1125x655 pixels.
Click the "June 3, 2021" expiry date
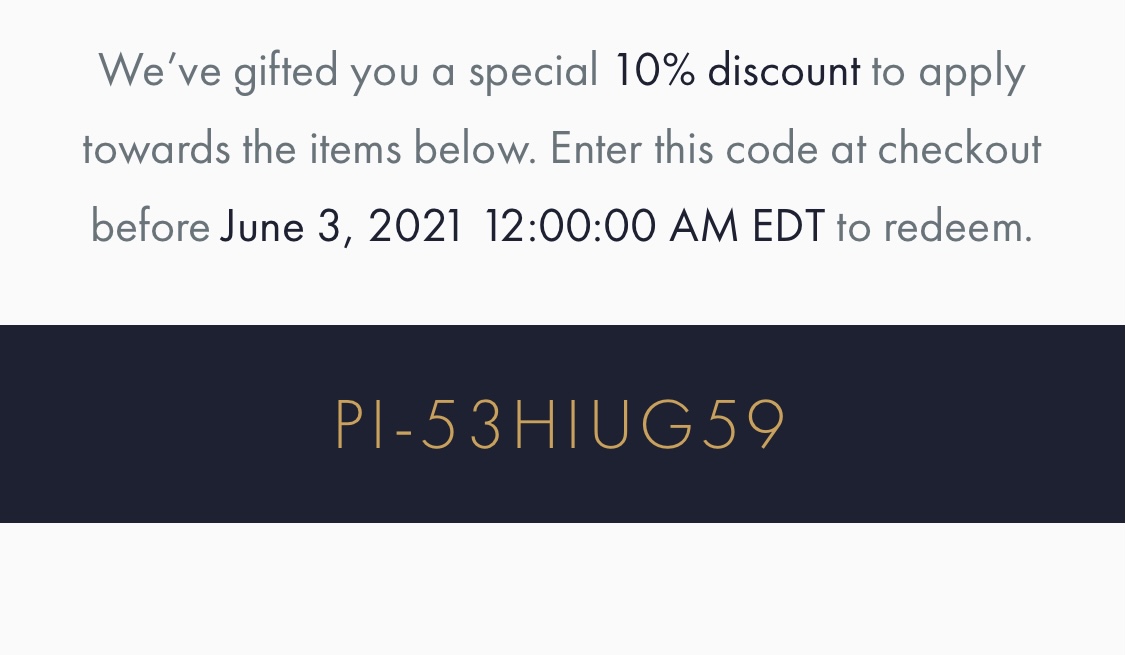coord(341,227)
